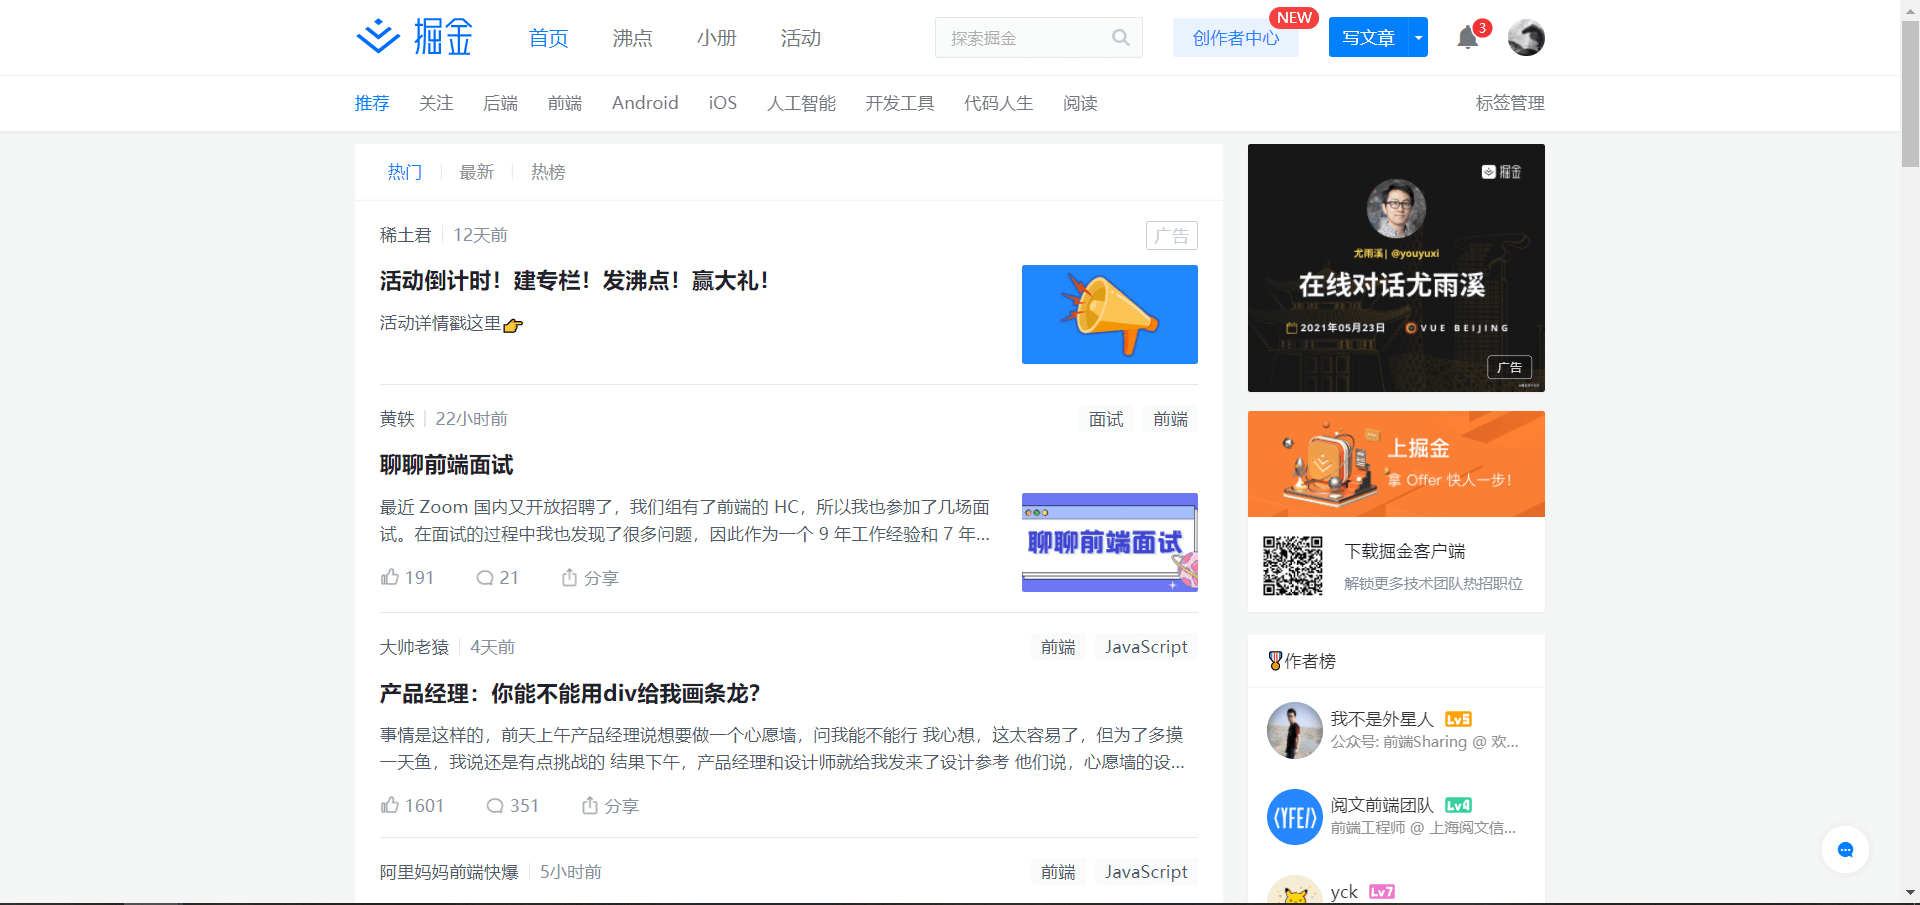Share the 产品经理 div画龙 article
This screenshot has width=1920, height=905.
pyautogui.click(x=610, y=805)
